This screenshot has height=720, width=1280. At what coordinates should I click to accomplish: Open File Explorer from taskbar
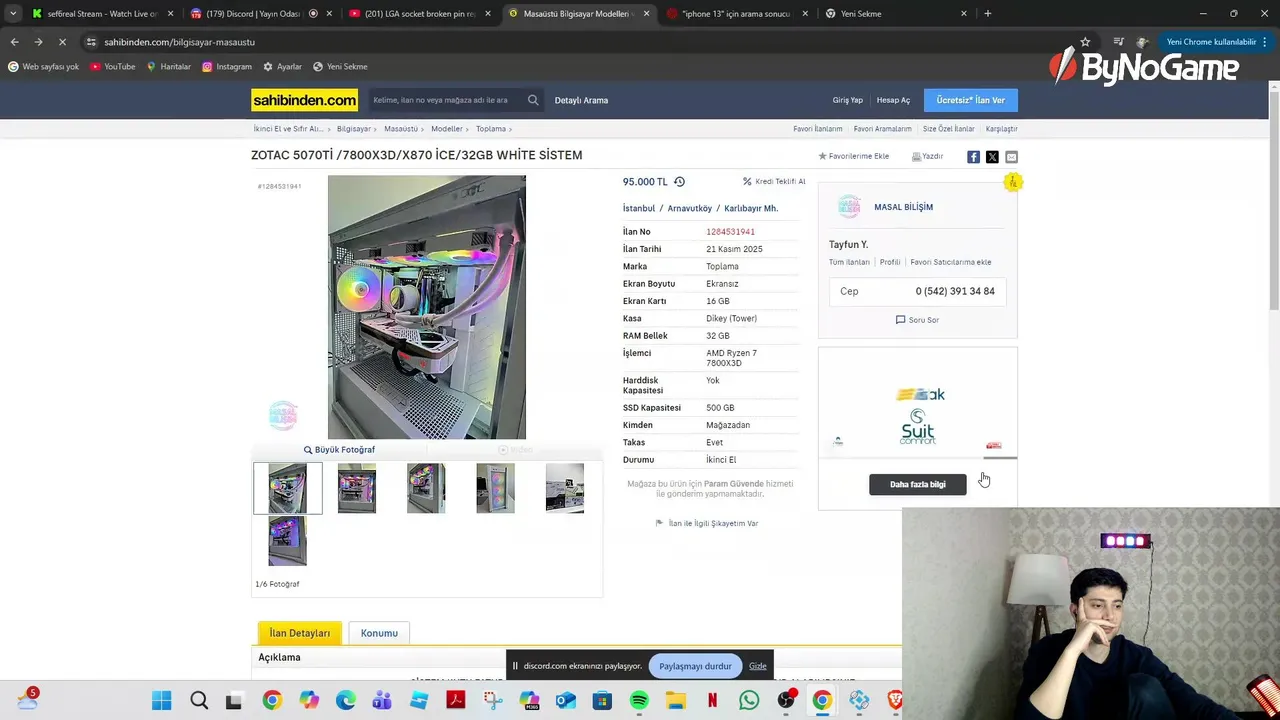pos(676,701)
